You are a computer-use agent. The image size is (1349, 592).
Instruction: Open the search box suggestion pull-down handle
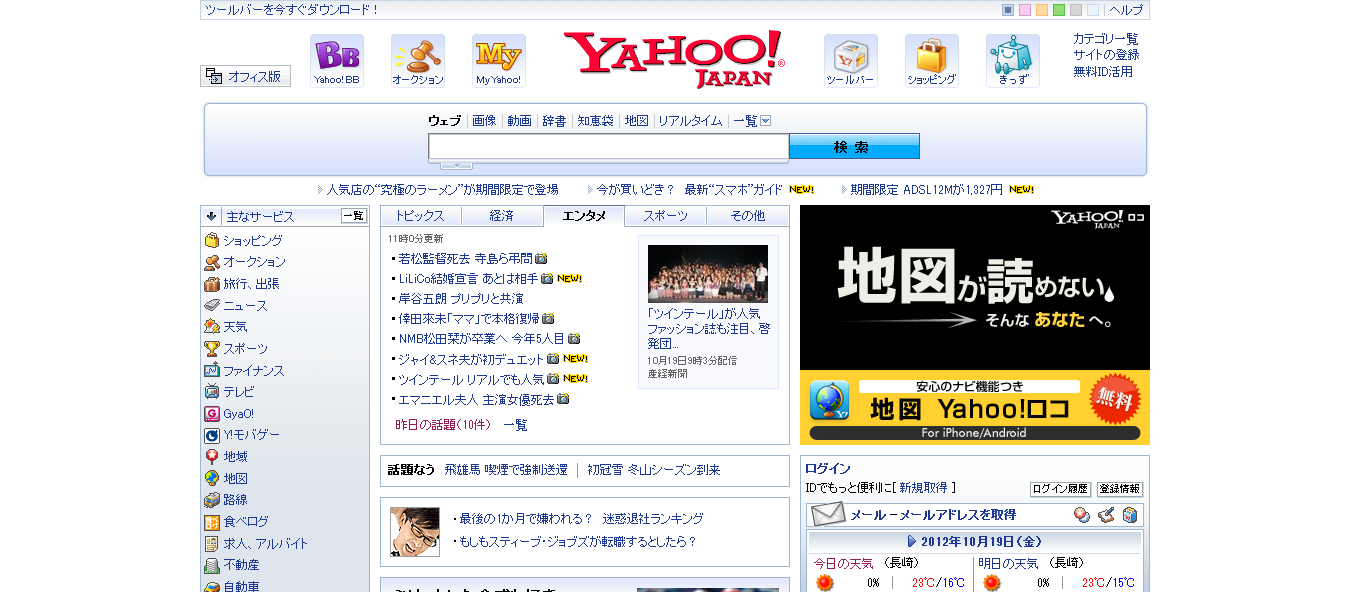[x=456, y=165]
